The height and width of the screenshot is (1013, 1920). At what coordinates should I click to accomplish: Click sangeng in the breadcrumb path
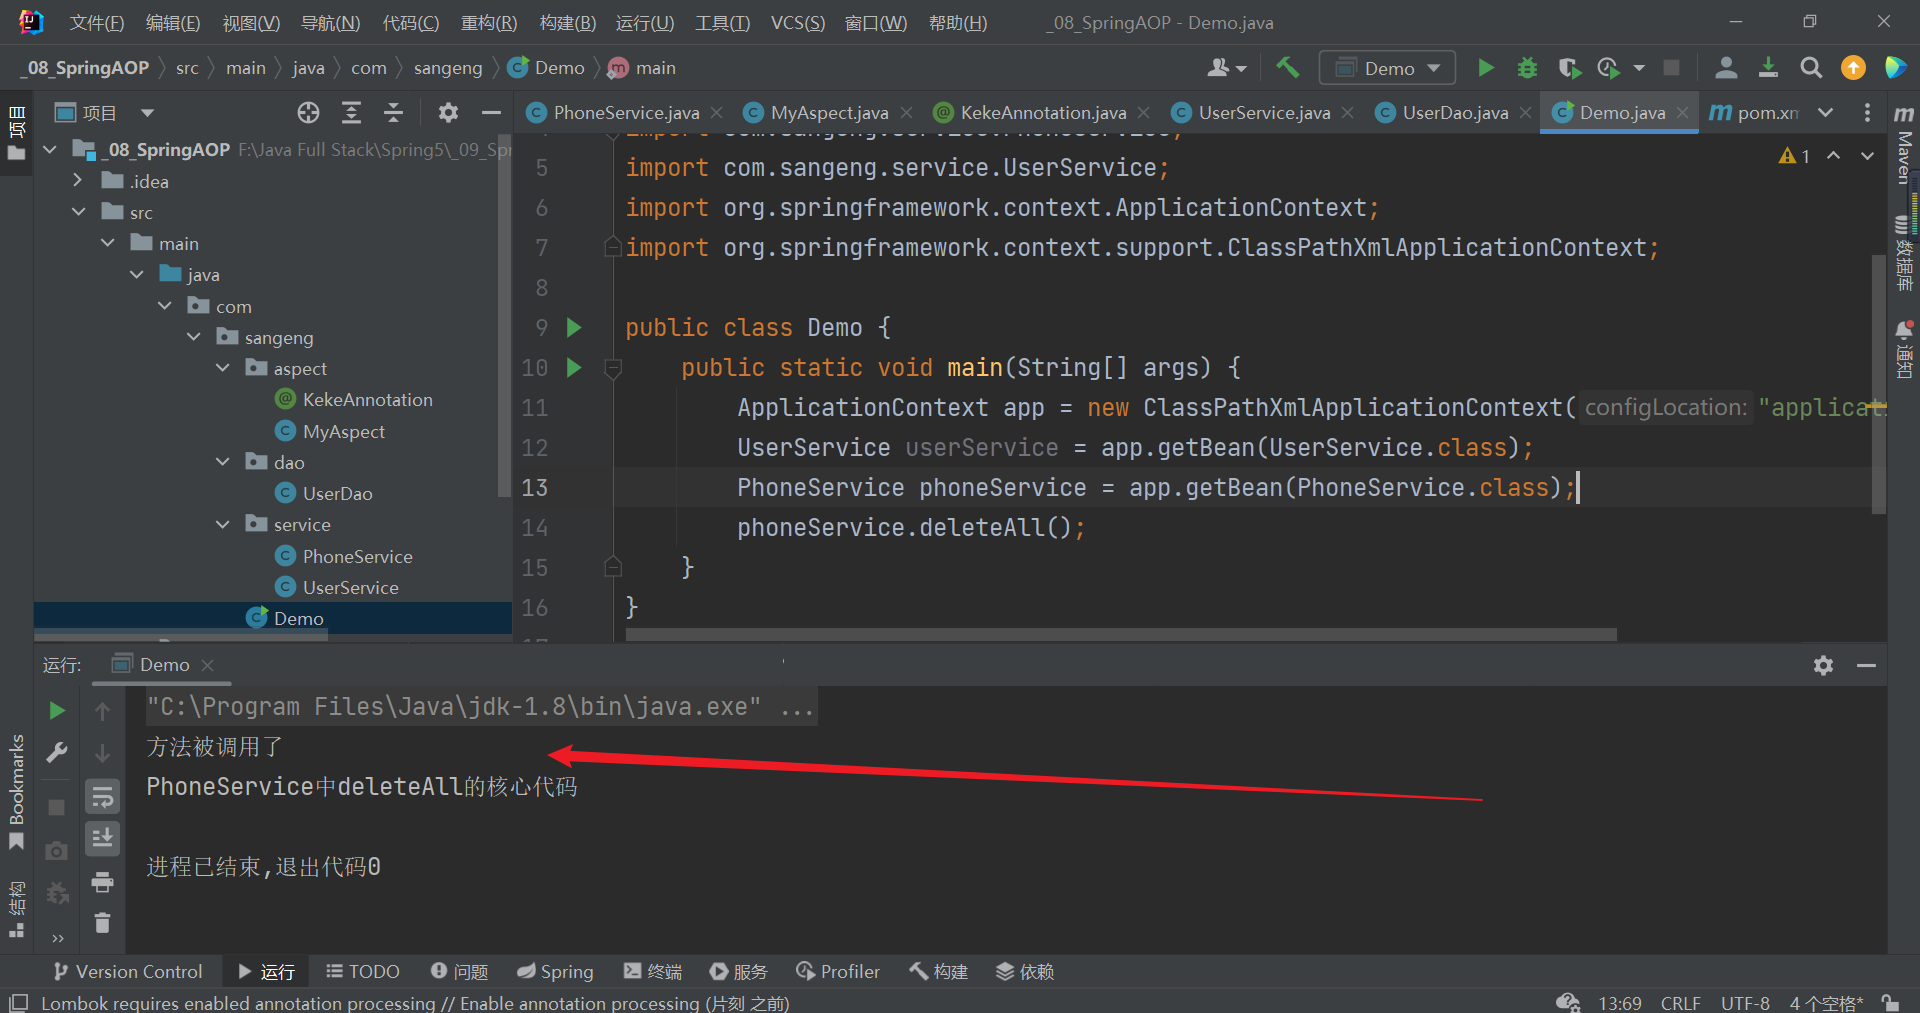(x=447, y=68)
